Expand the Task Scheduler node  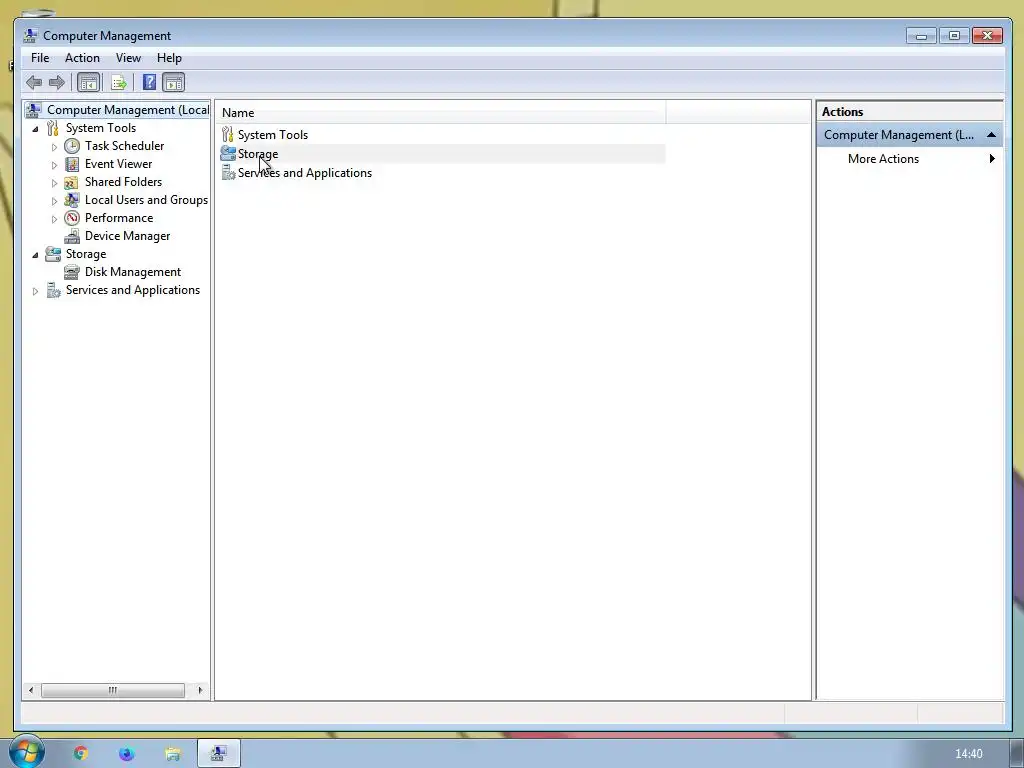tap(54, 147)
